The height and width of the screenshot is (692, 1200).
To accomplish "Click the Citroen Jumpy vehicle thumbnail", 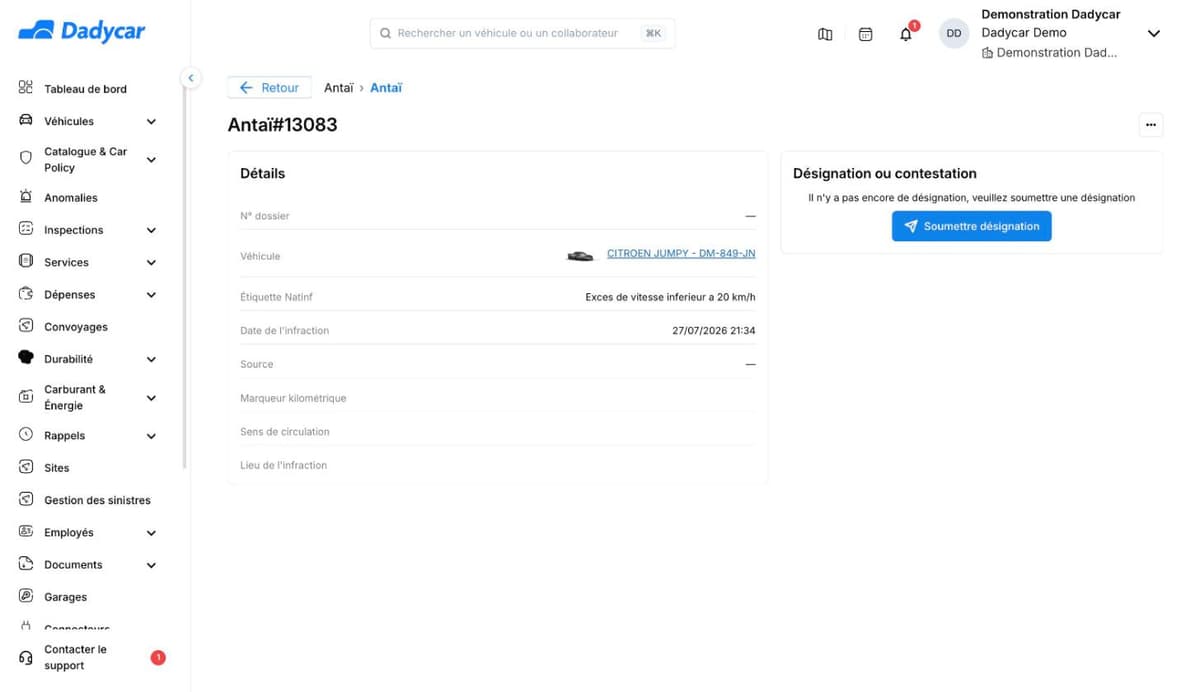I will coord(580,256).
